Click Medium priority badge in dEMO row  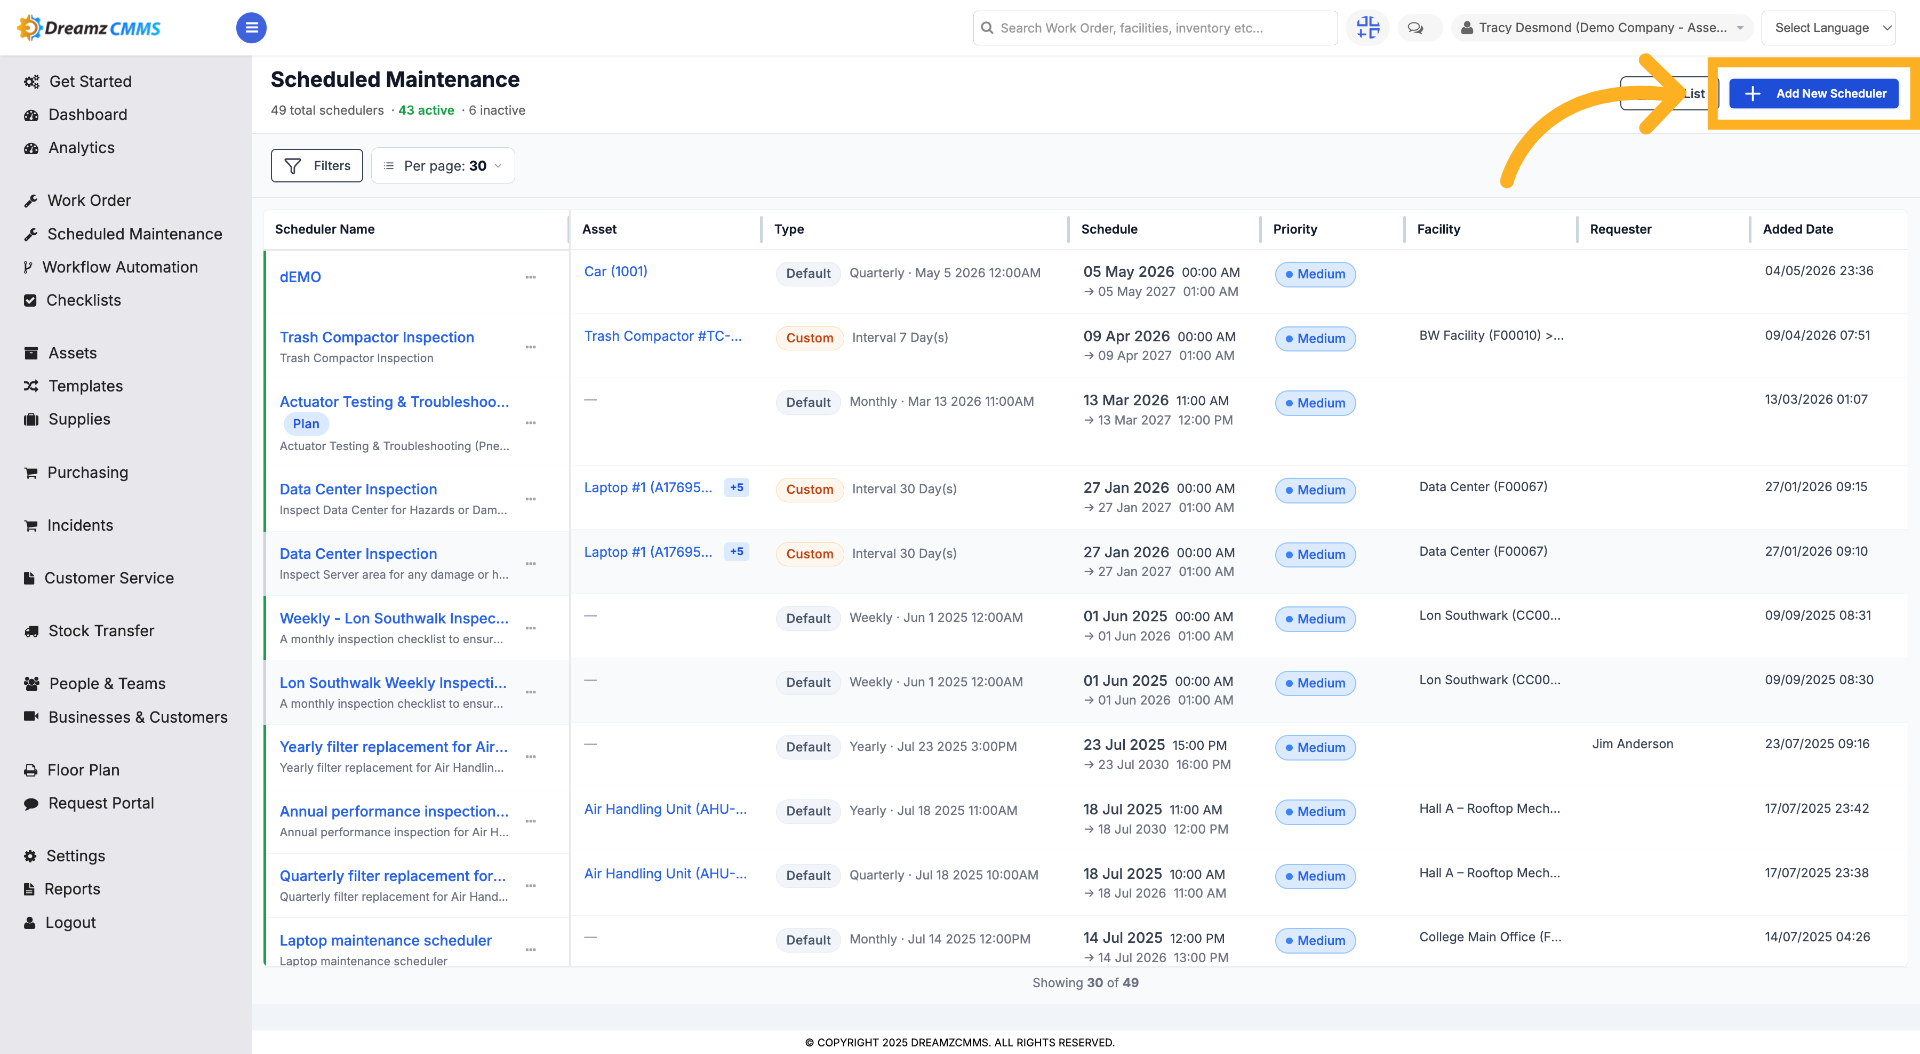[x=1315, y=274]
